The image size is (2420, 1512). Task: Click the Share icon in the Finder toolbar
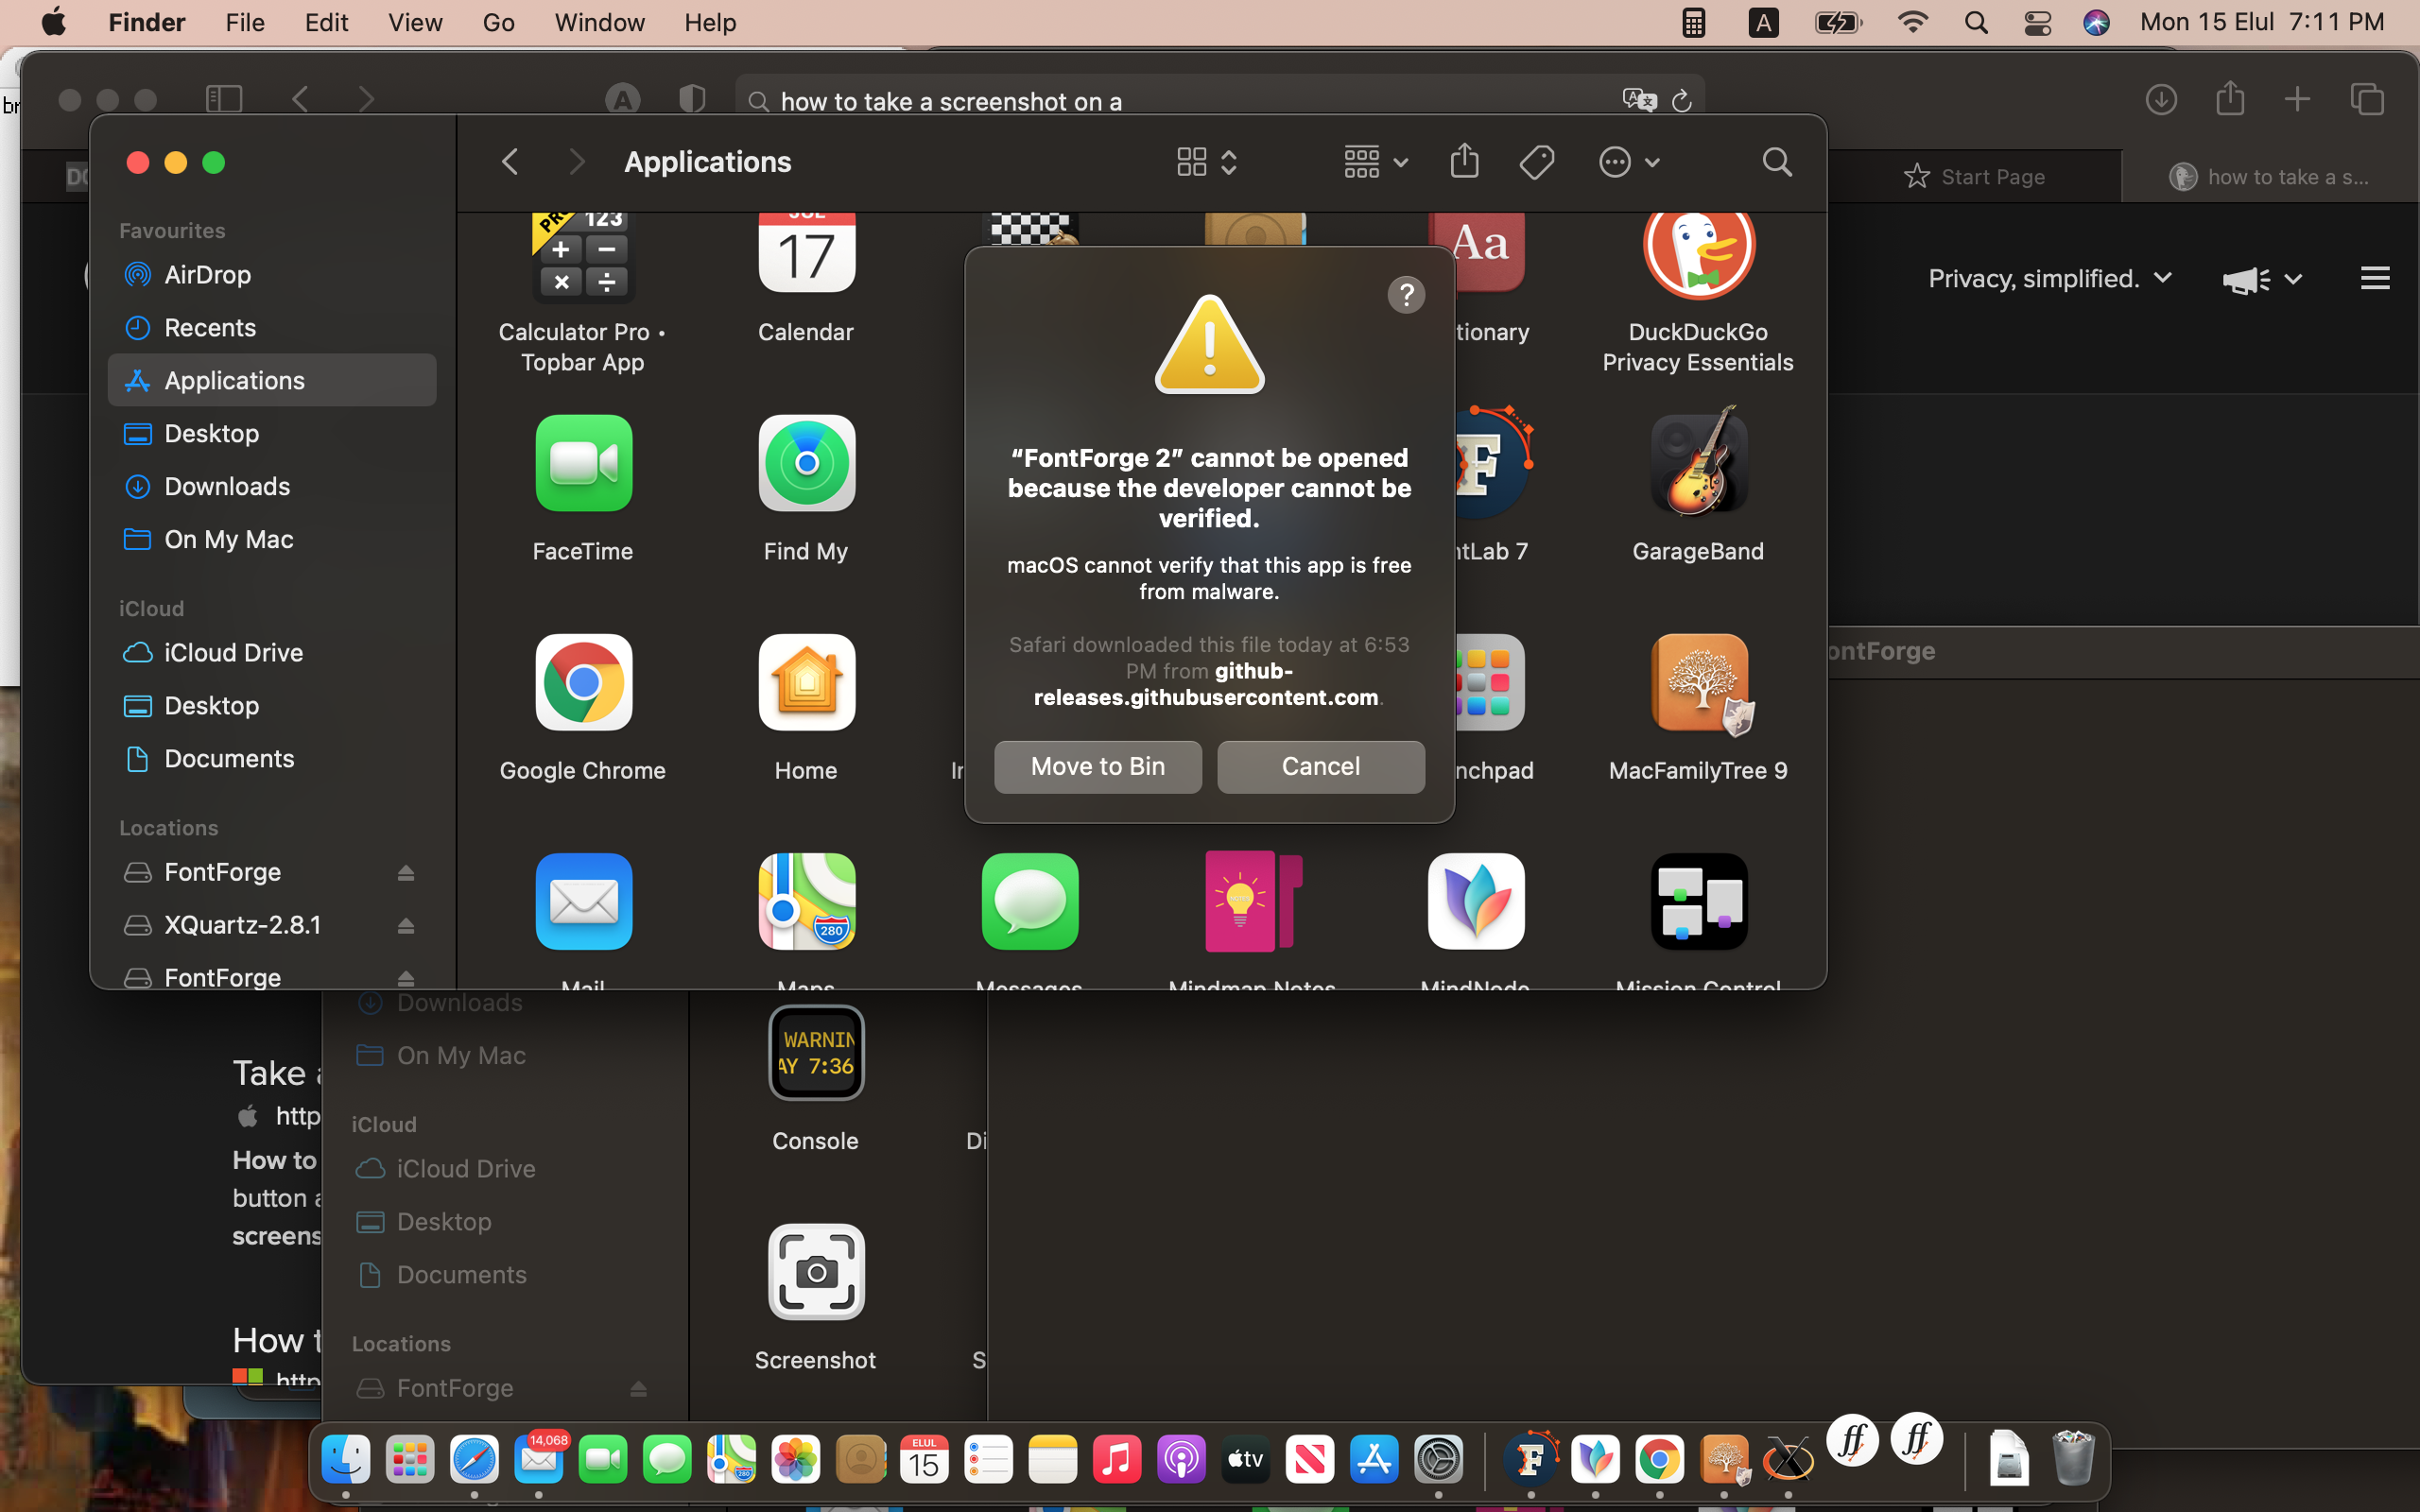(x=1463, y=161)
